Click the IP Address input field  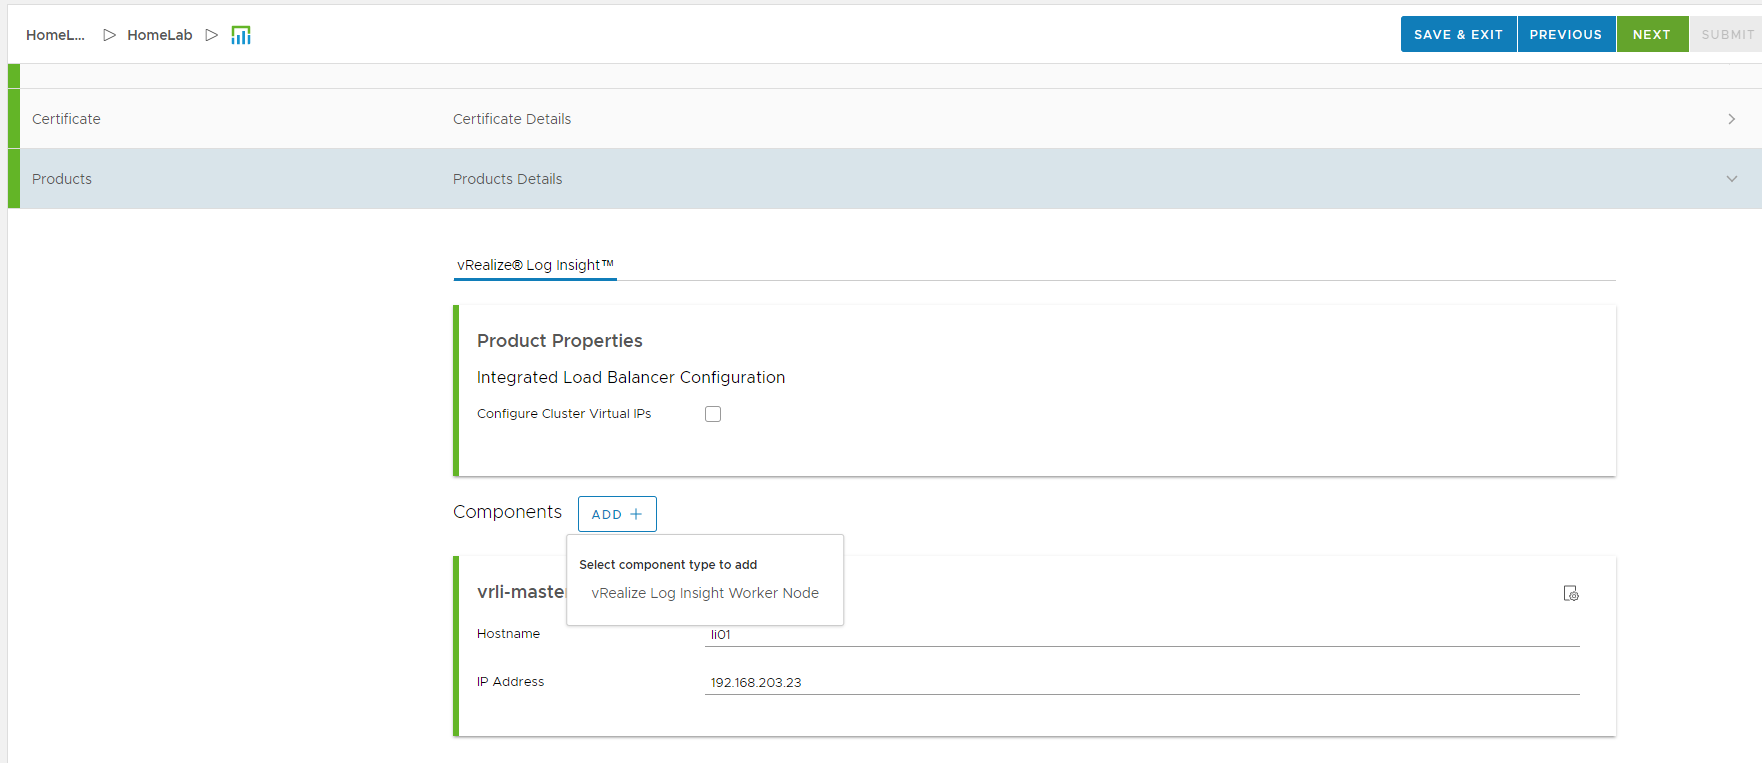point(1140,682)
